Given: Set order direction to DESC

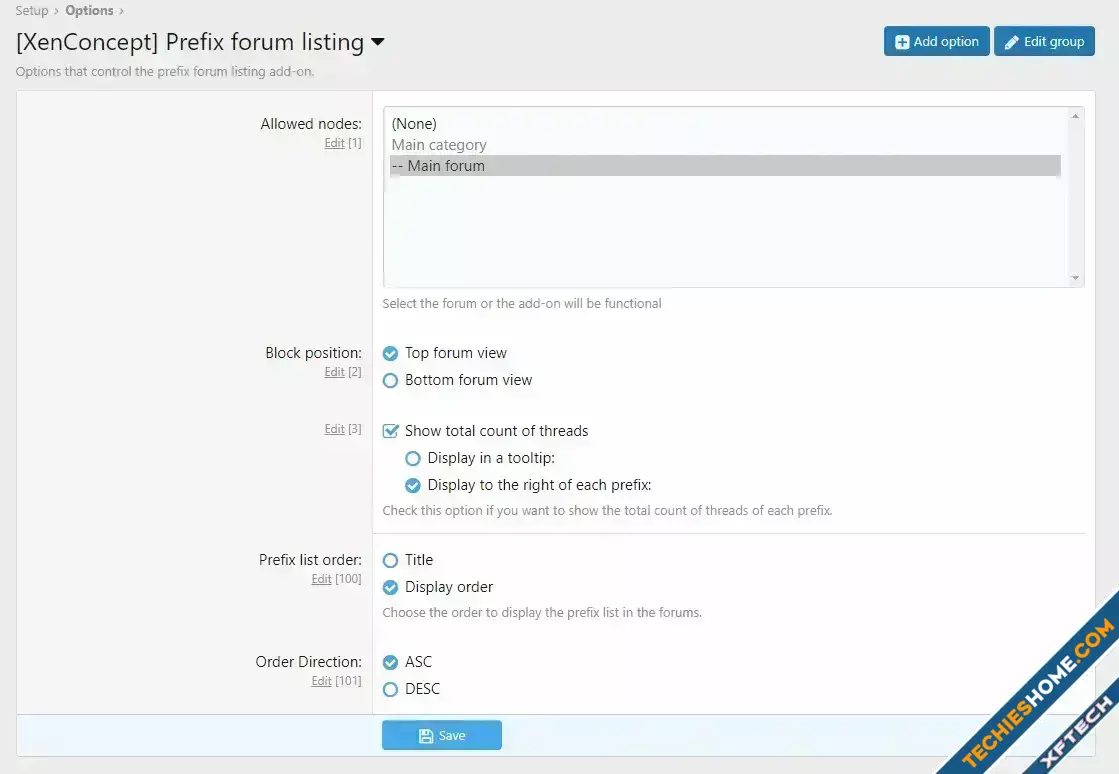Looking at the screenshot, I should pyautogui.click(x=391, y=689).
